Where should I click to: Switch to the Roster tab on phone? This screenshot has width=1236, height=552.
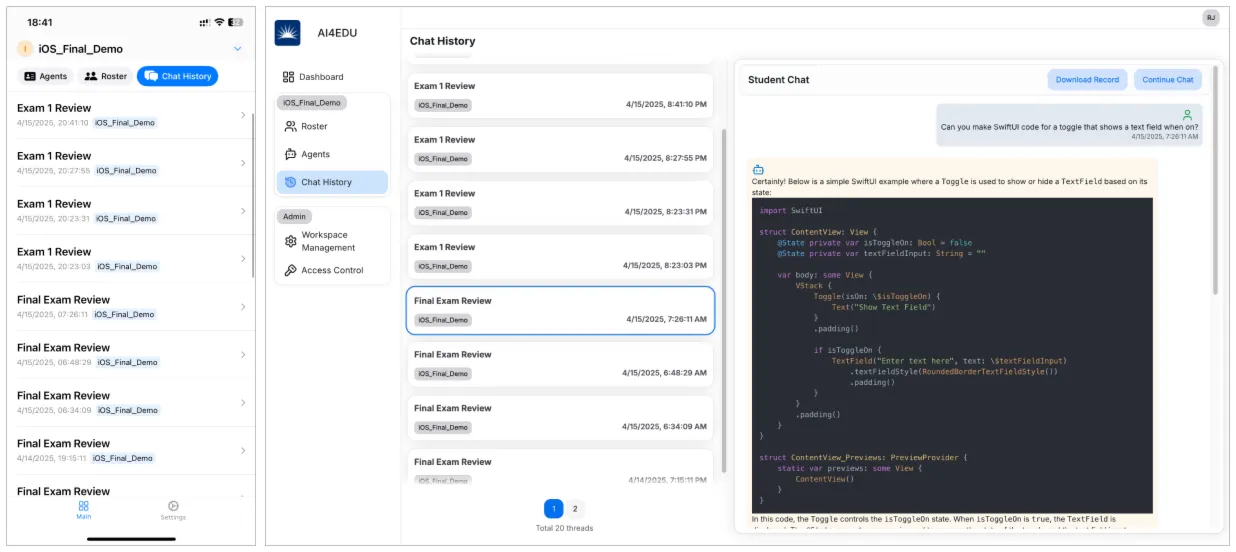click(105, 76)
